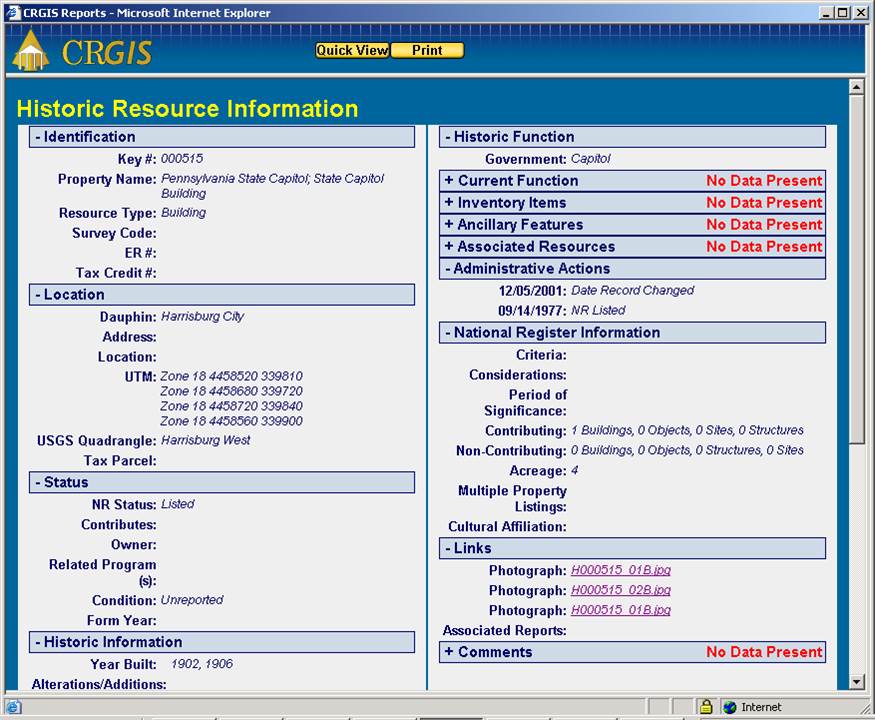Click the page icon in status bar
This screenshot has height=720, width=875.
(x=13, y=707)
